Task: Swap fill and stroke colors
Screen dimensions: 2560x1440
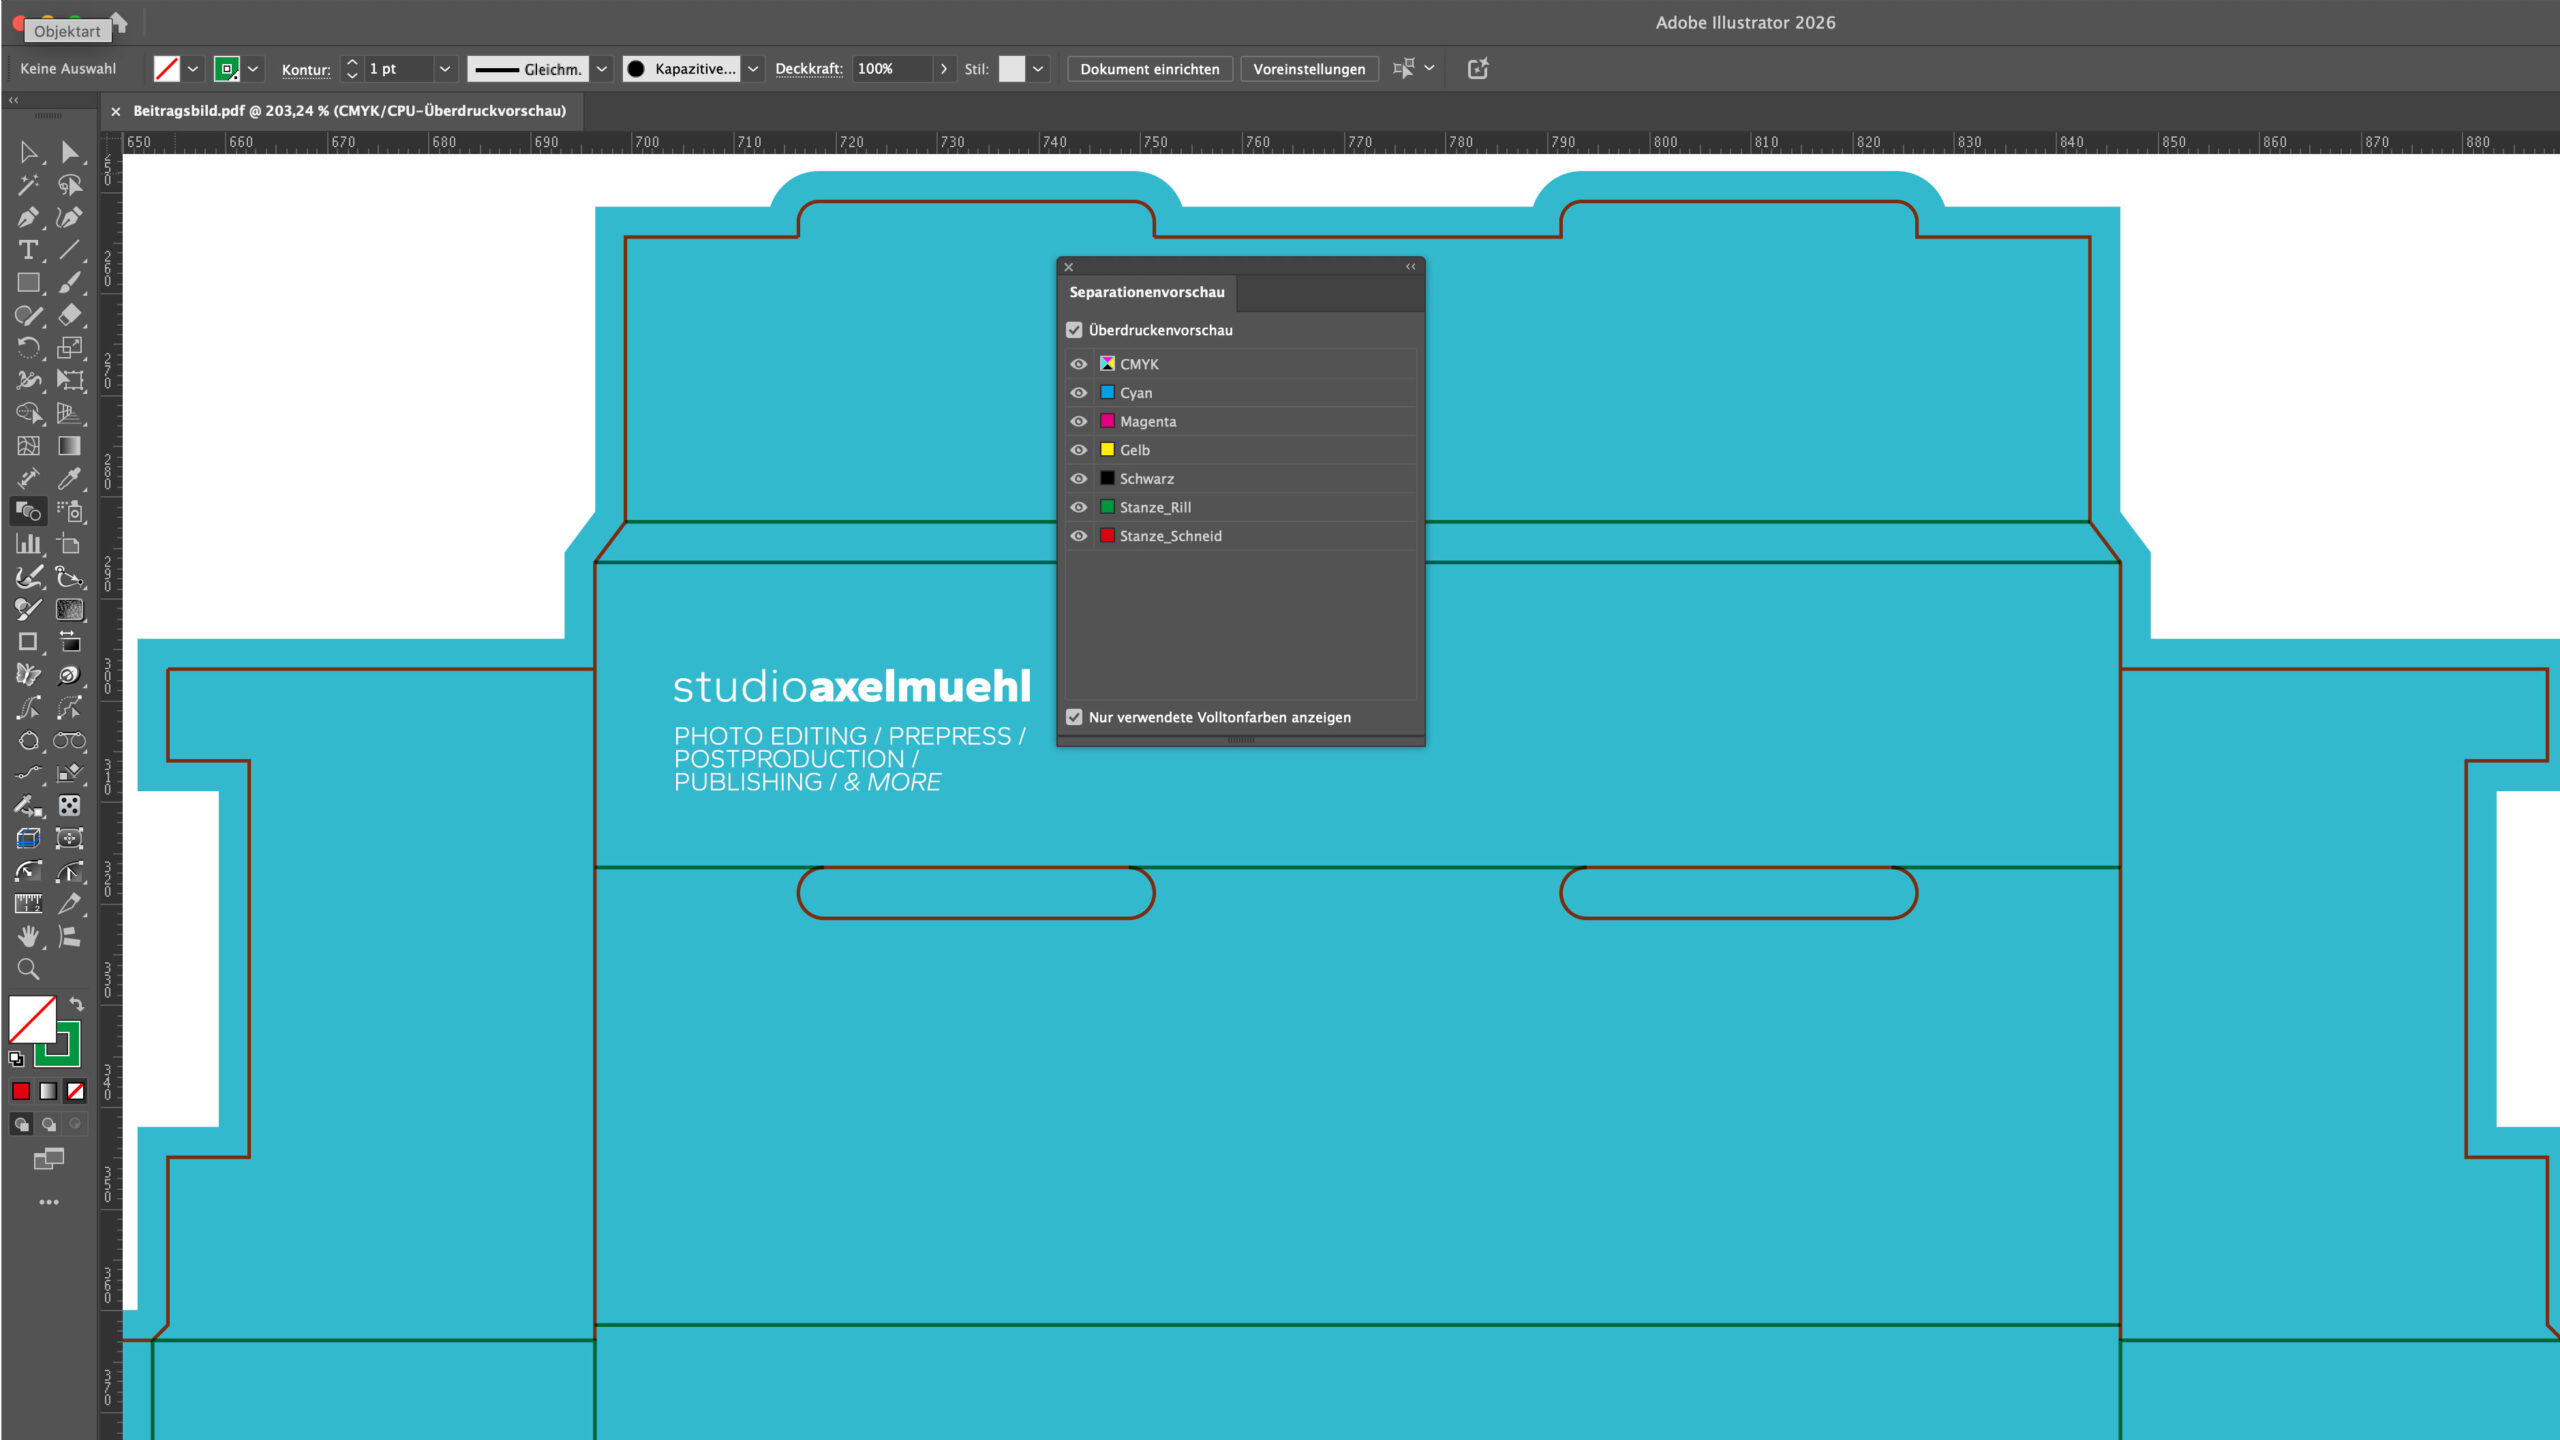Action: (x=77, y=1004)
